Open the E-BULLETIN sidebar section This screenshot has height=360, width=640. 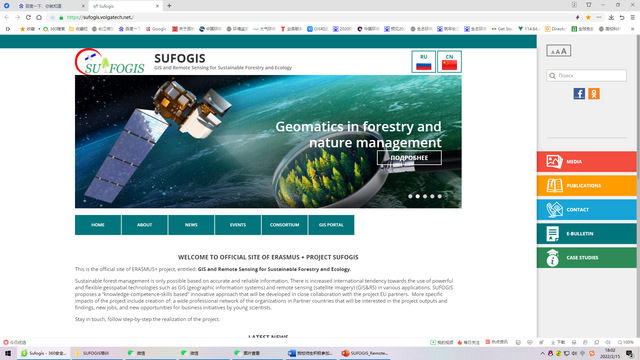(x=587, y=234)
